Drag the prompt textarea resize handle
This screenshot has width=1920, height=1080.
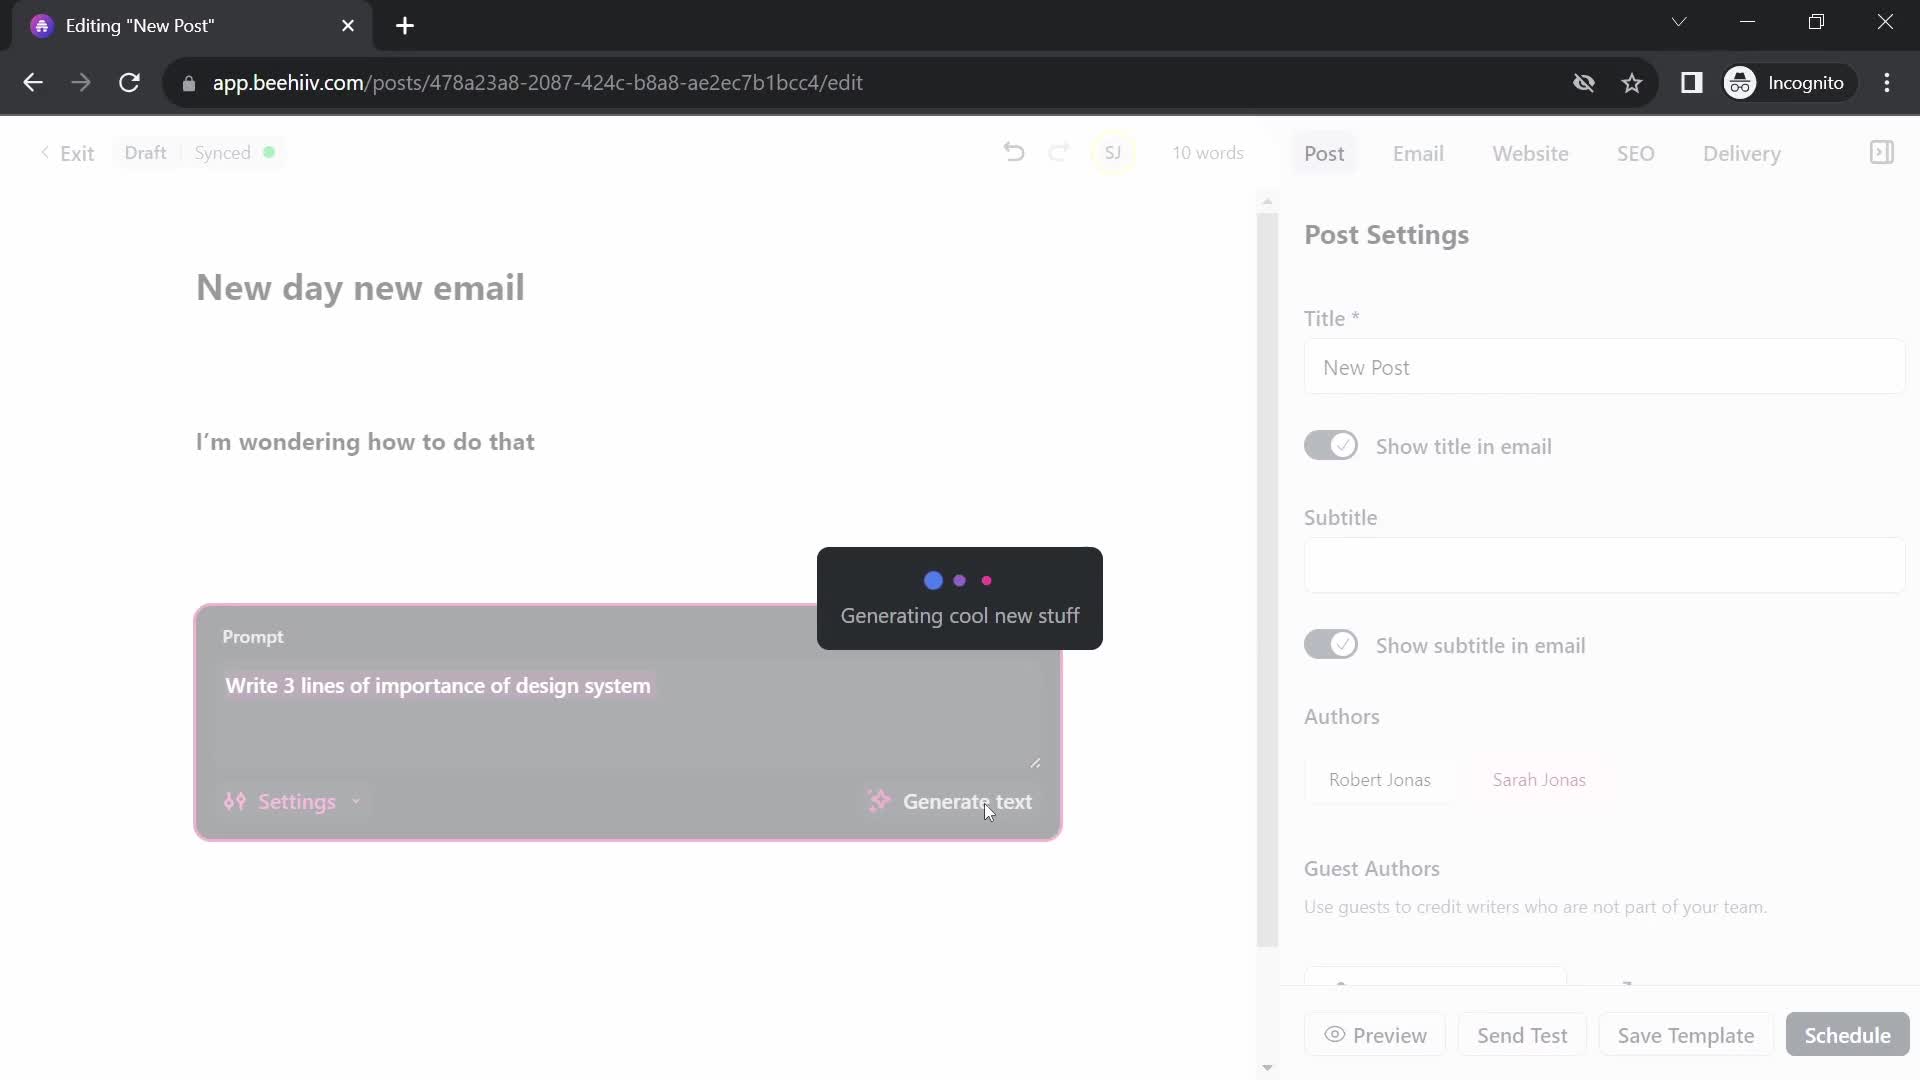click(1035, 762)
